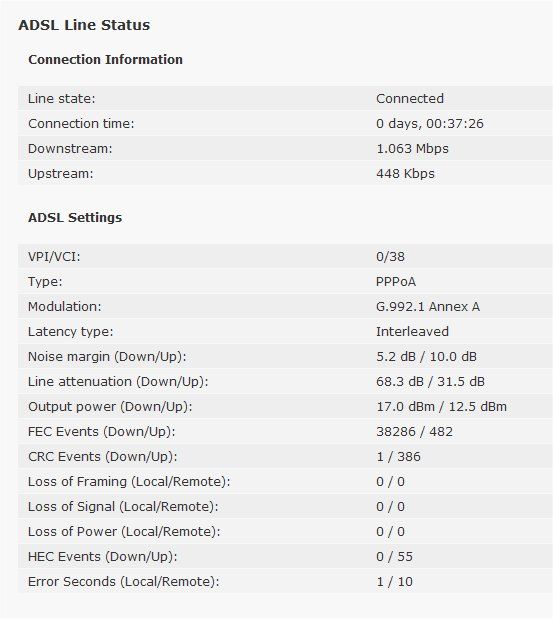The height and width of the screenshot is (619, 553).
Task: Select the HEC Events value 0 / 55
Action: 394,557
